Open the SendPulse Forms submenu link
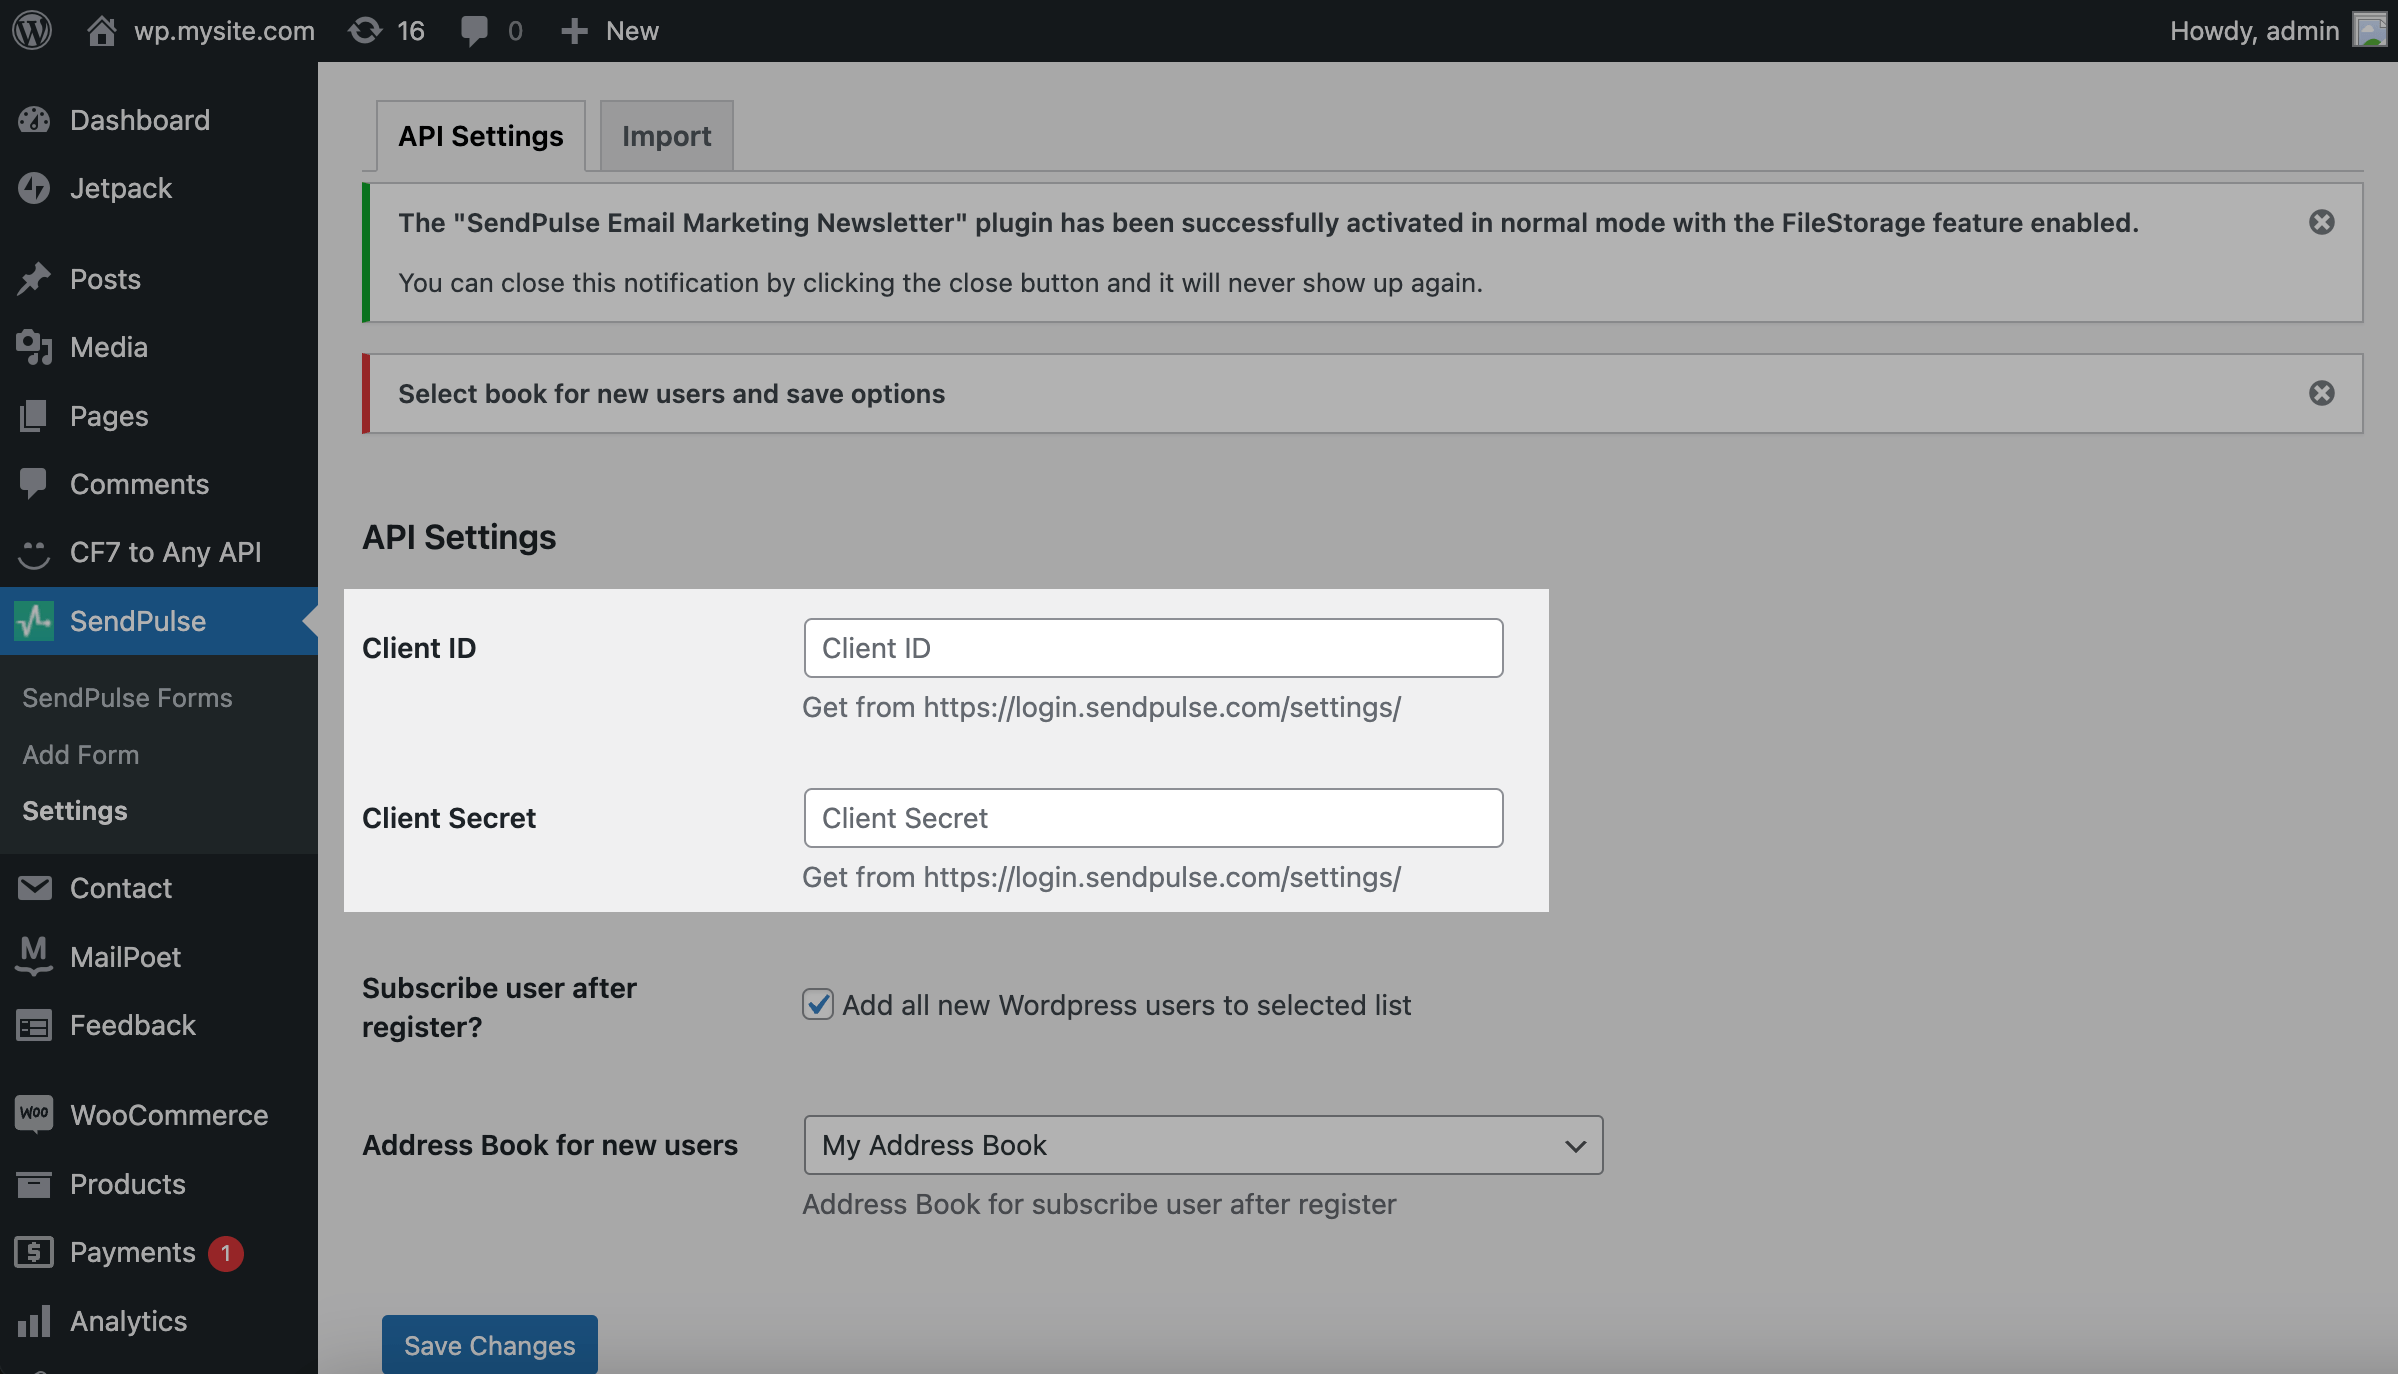 [127, 698]
